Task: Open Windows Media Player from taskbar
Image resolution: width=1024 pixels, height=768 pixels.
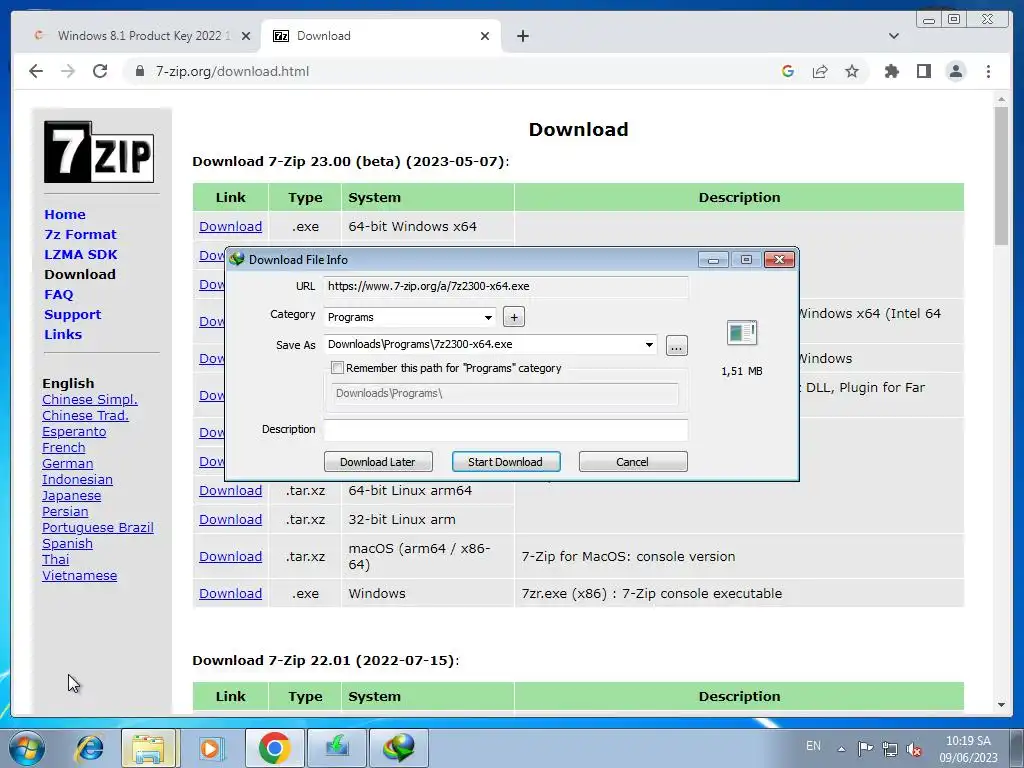Action: (x=210, y=748)
